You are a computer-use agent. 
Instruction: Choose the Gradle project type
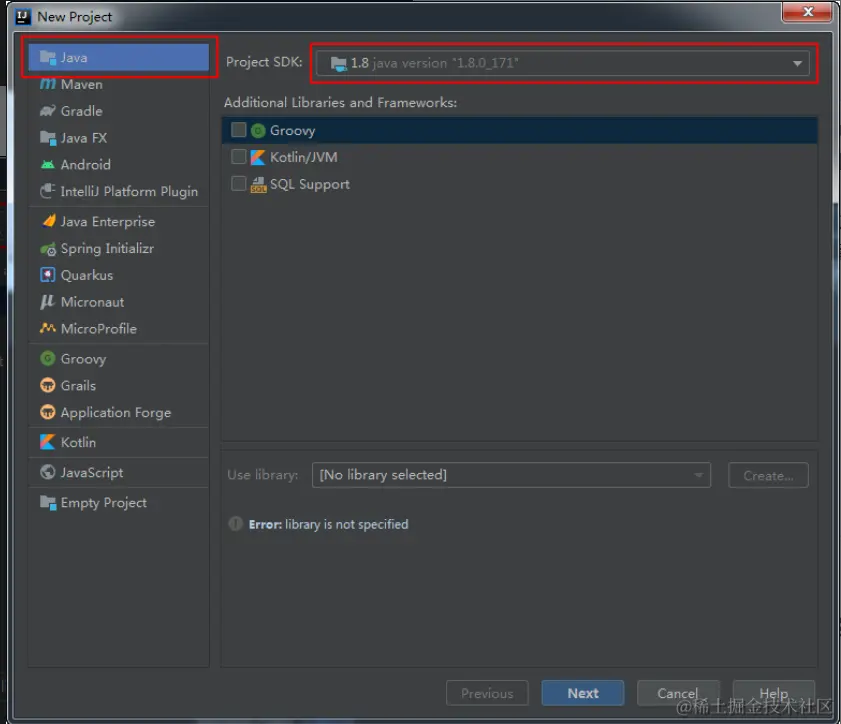click(x=118, y=111)
